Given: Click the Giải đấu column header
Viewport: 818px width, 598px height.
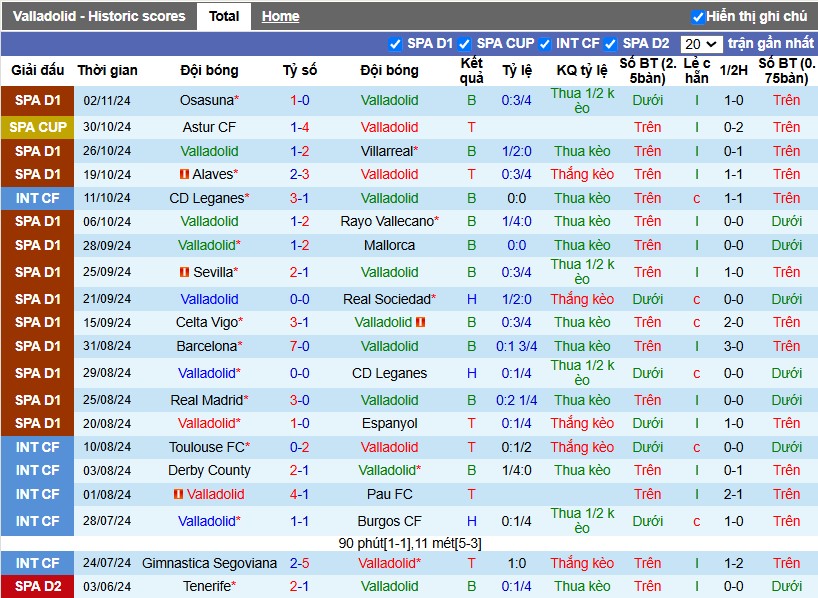Looking at the screenshot, I should click(x=38, y=70).
